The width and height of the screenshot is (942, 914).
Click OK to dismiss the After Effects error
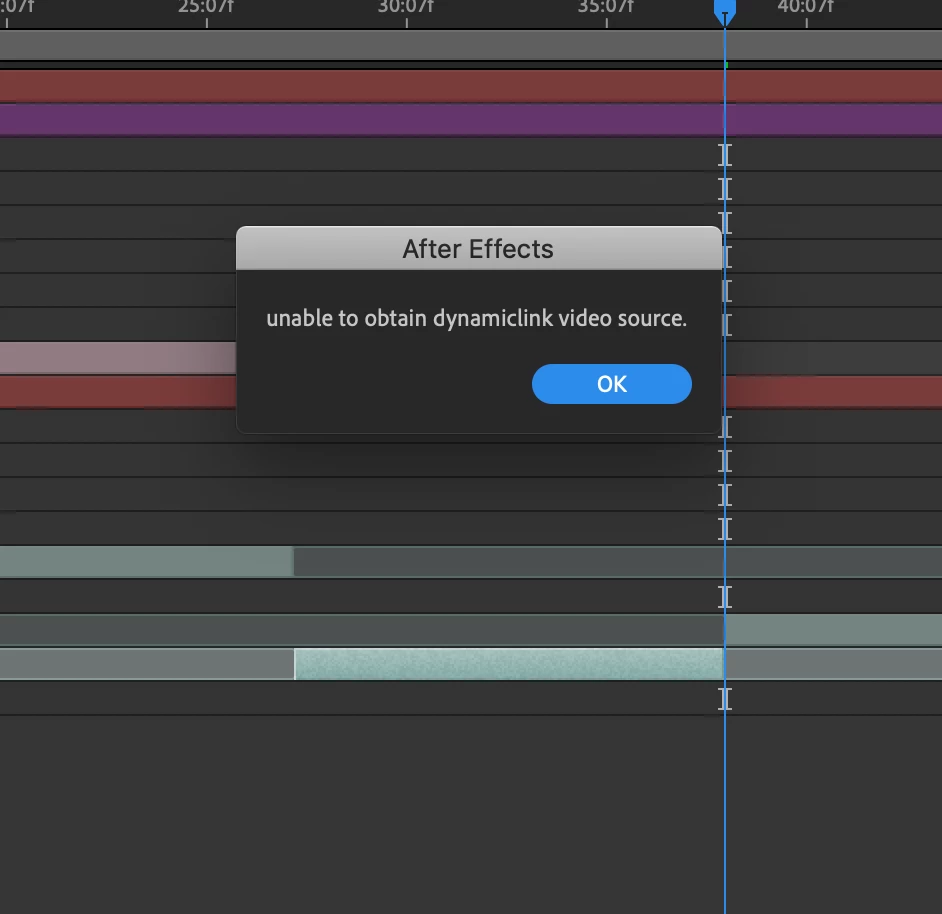(x=612, y=384)
